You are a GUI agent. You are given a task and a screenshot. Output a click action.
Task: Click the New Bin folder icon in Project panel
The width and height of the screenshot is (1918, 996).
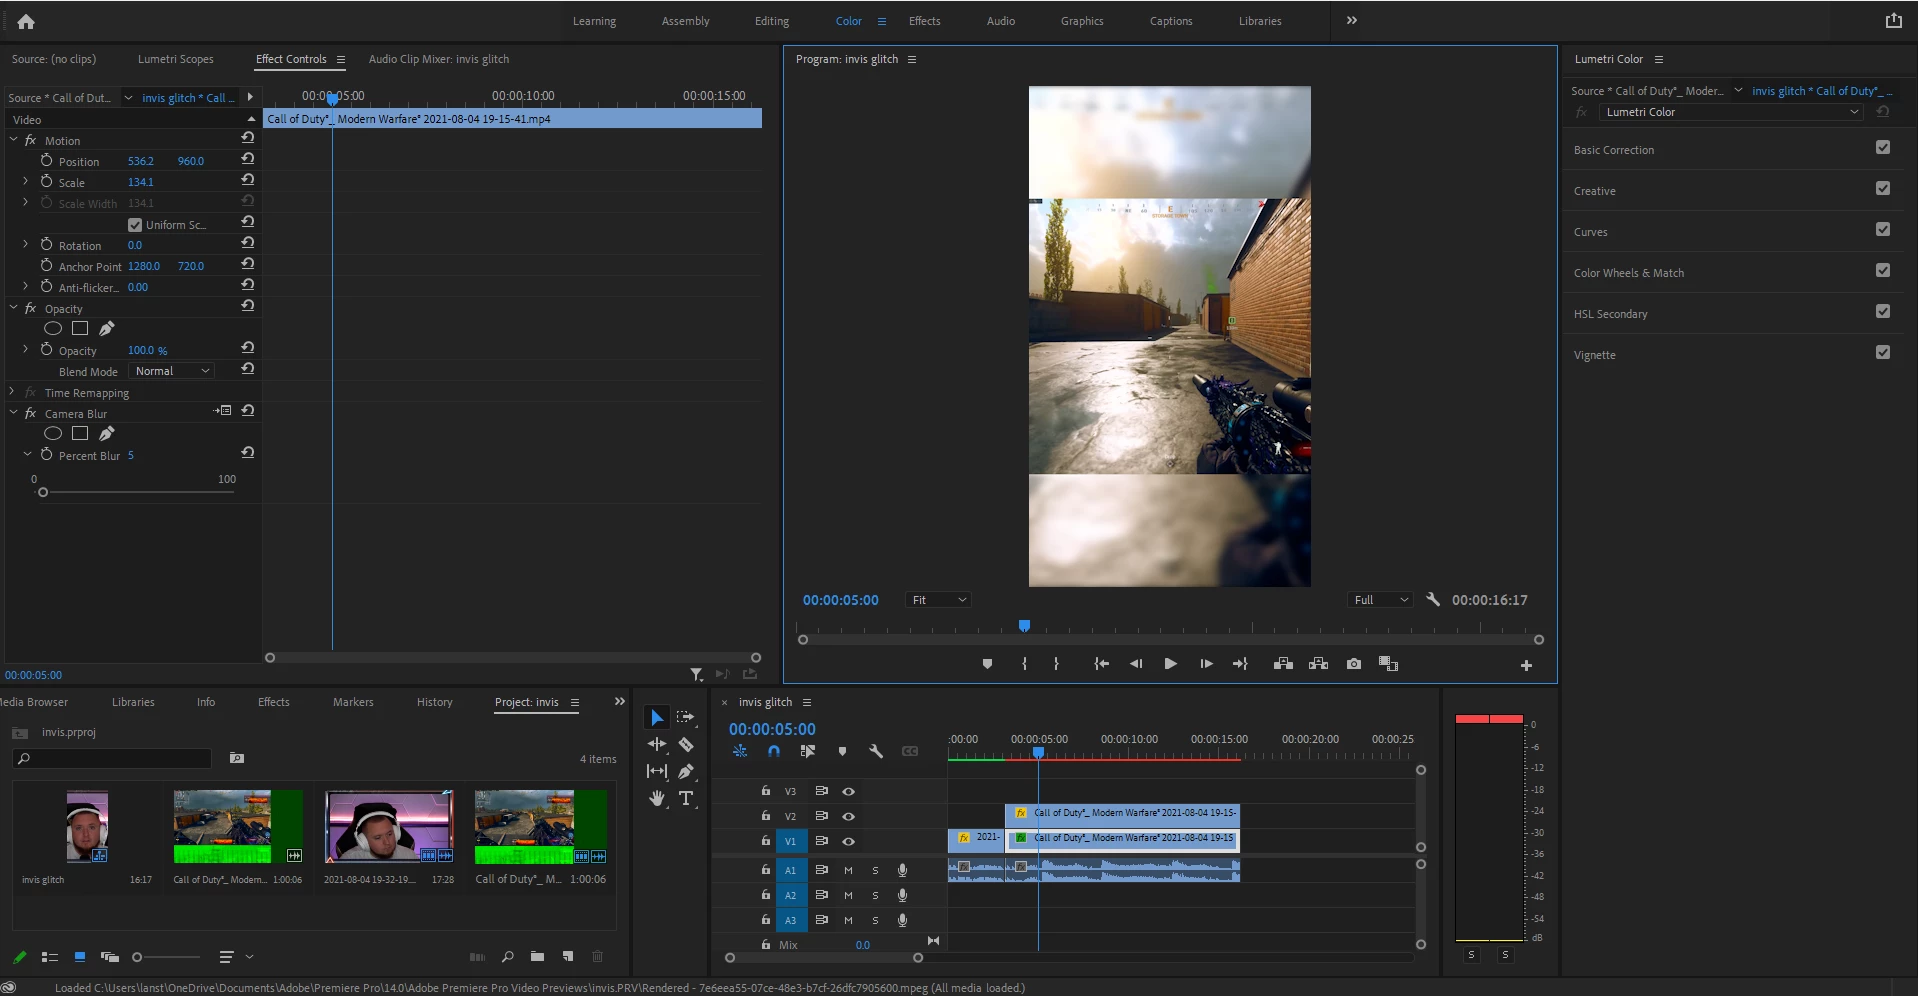pyautogui.click(x=537, y=957)
